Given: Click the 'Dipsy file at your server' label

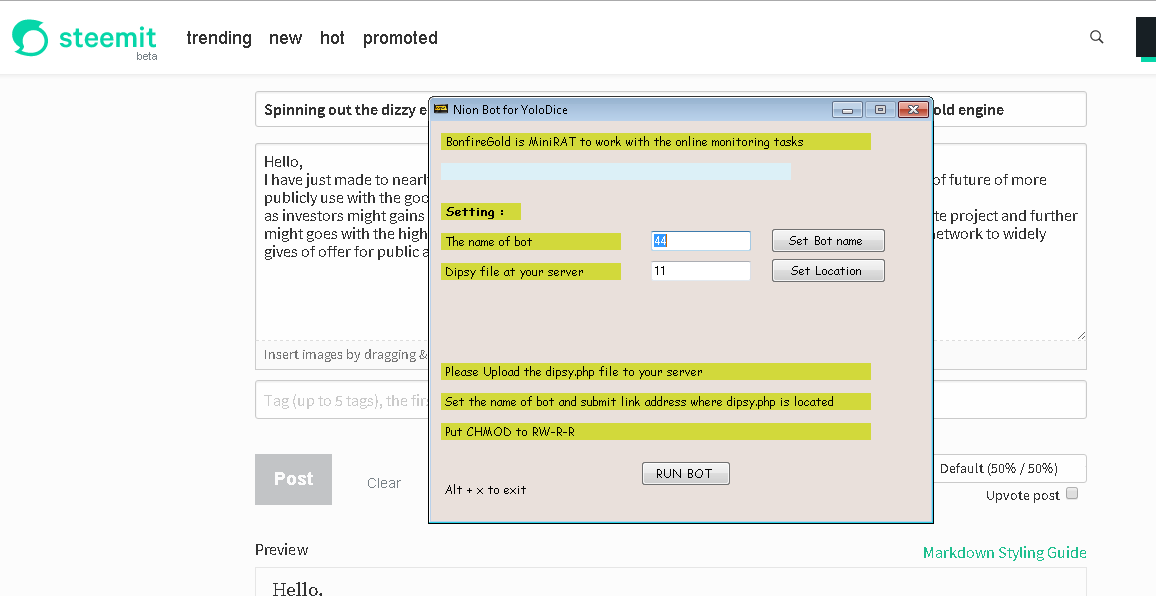Looking at the screenshot, I should 531,271.
